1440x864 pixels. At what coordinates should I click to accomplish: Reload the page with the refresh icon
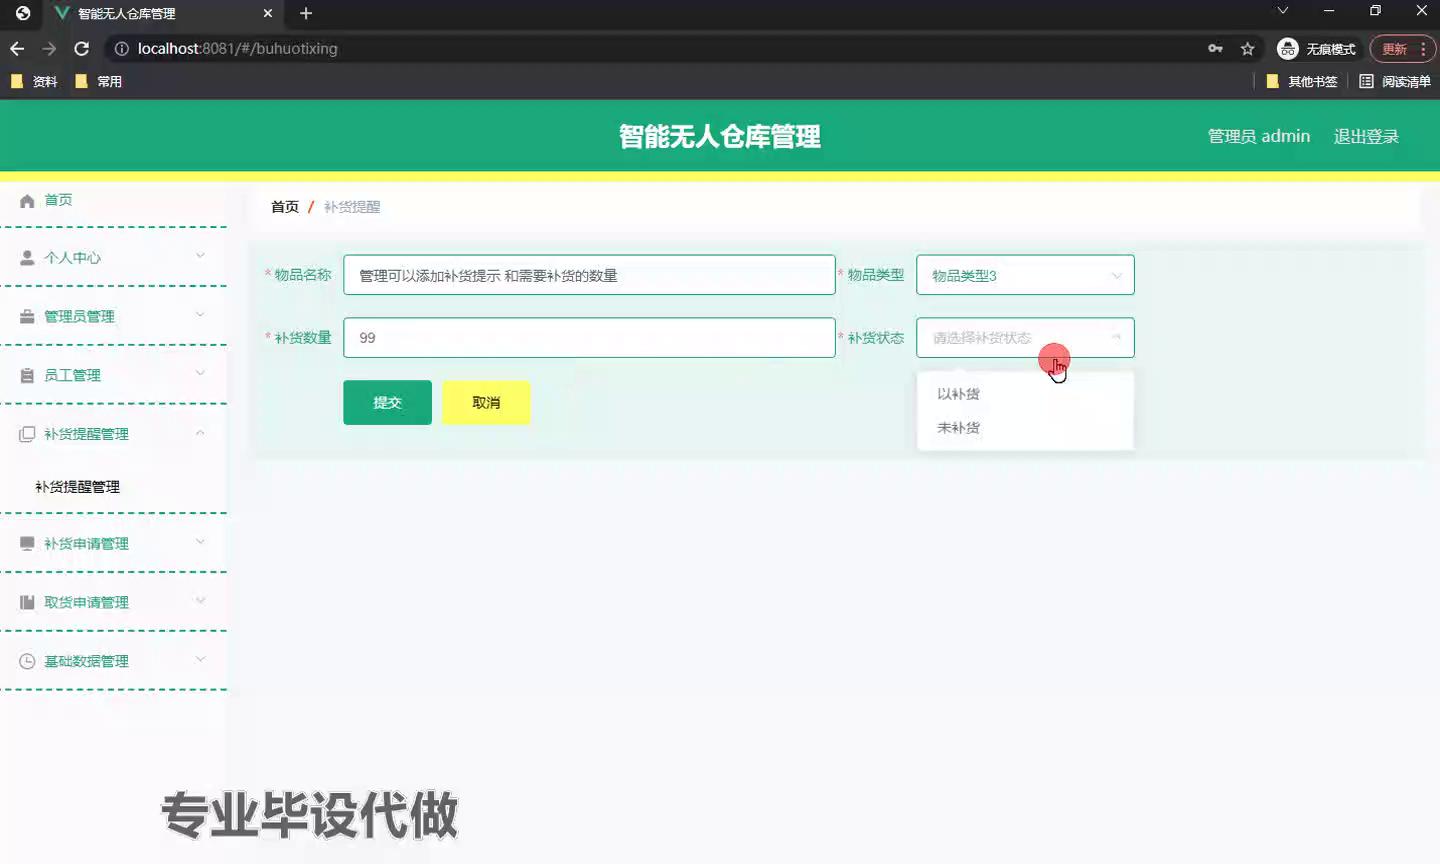[82, 49]
